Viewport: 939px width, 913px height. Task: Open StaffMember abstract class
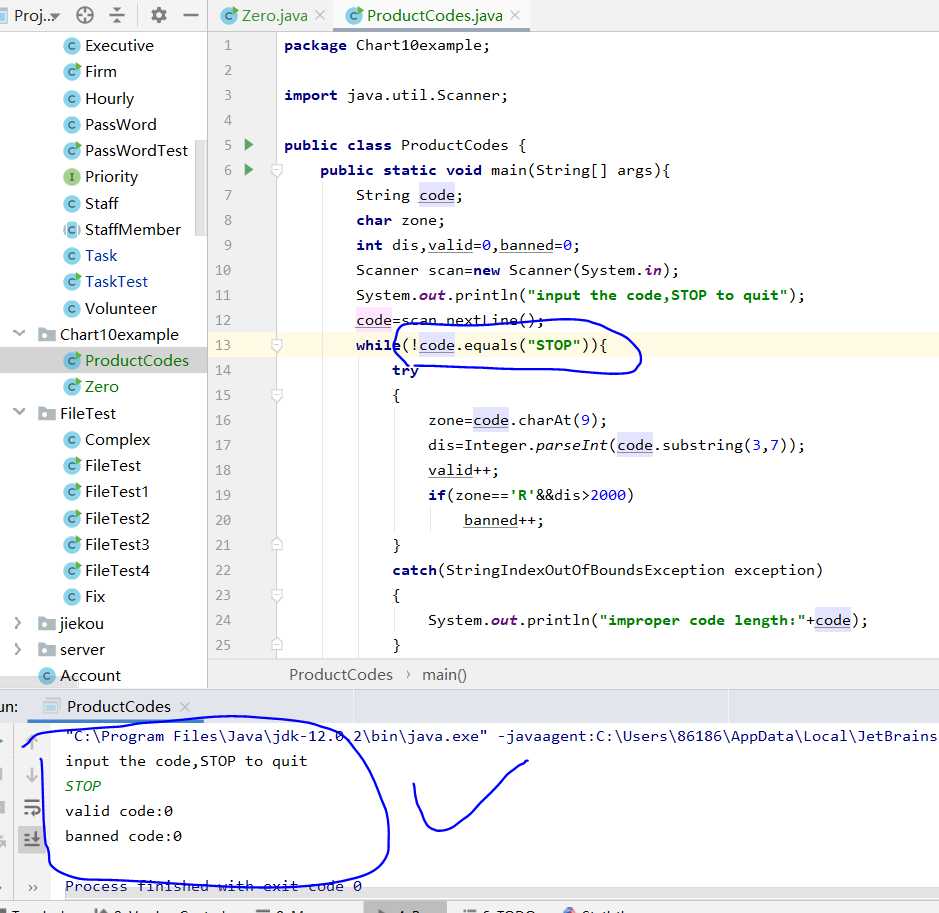tap(132, 229)
